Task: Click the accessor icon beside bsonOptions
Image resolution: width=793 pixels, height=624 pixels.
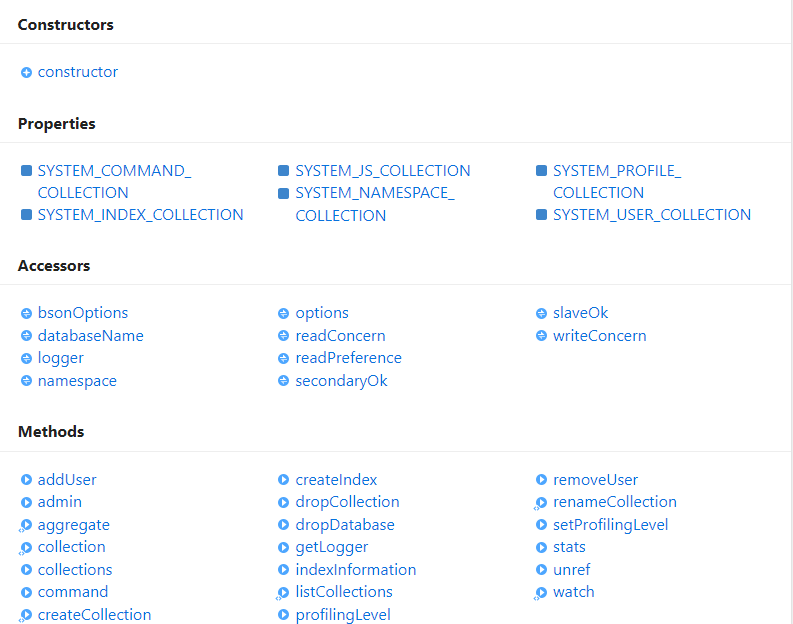Action: (x=26, y=313)
